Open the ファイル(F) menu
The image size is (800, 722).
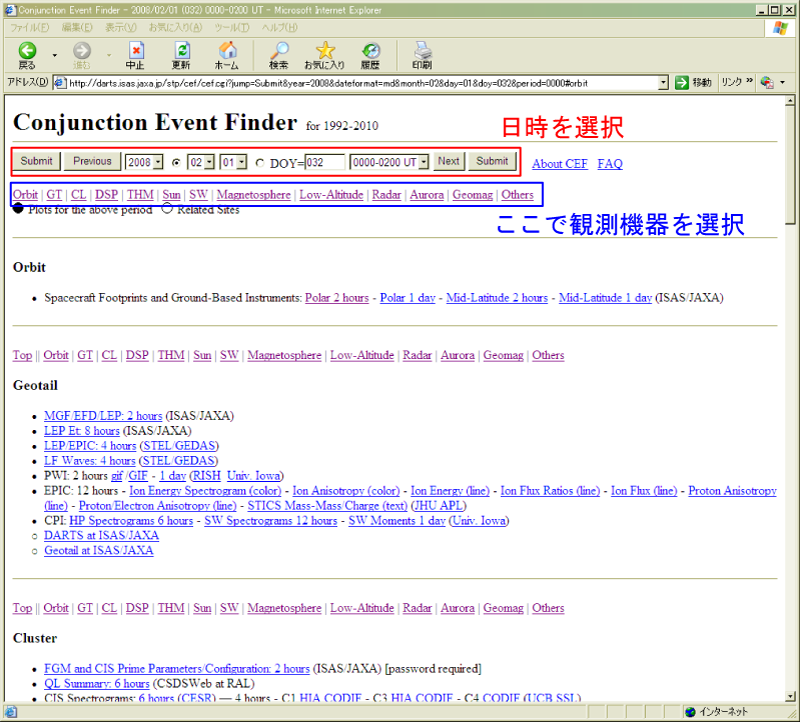coord(30,28)
